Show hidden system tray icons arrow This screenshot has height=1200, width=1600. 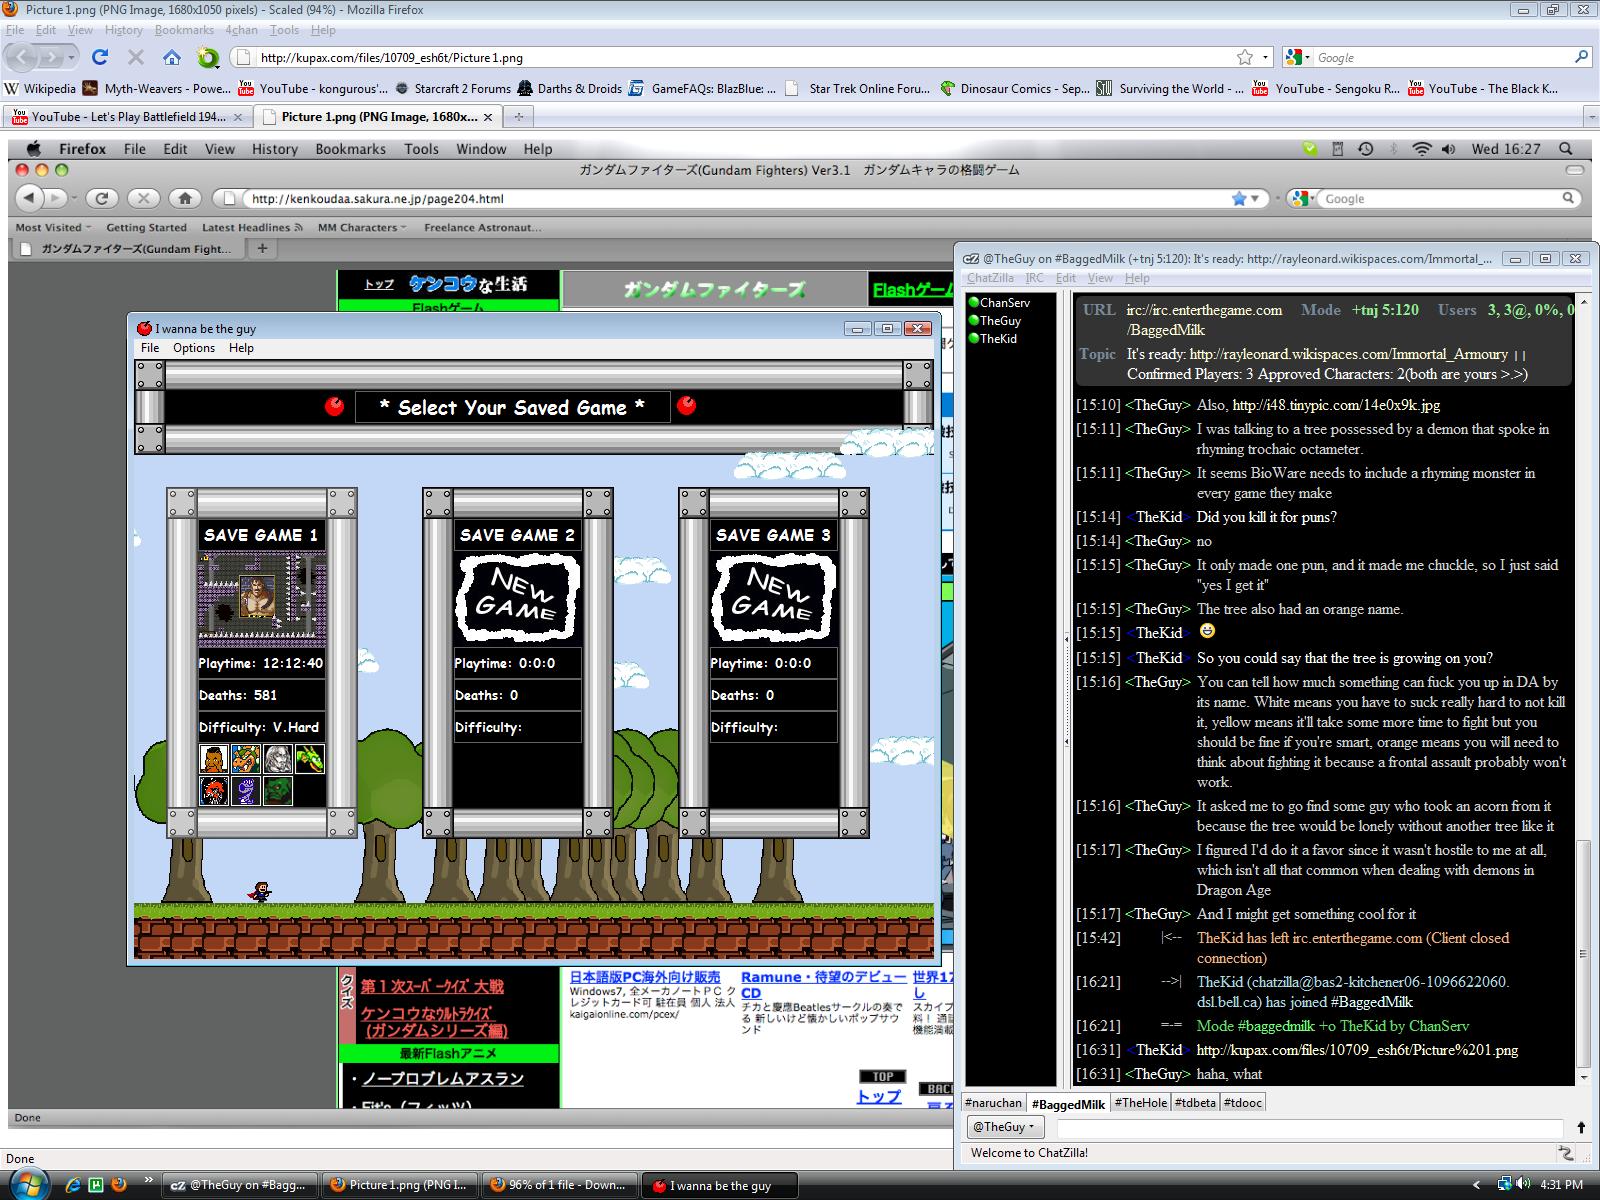coord(1477,1185)
